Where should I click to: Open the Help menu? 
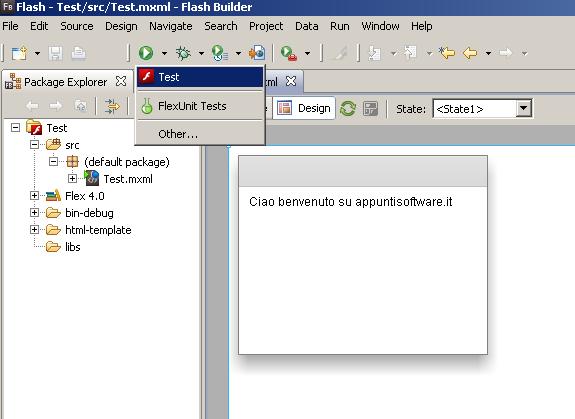422,26
